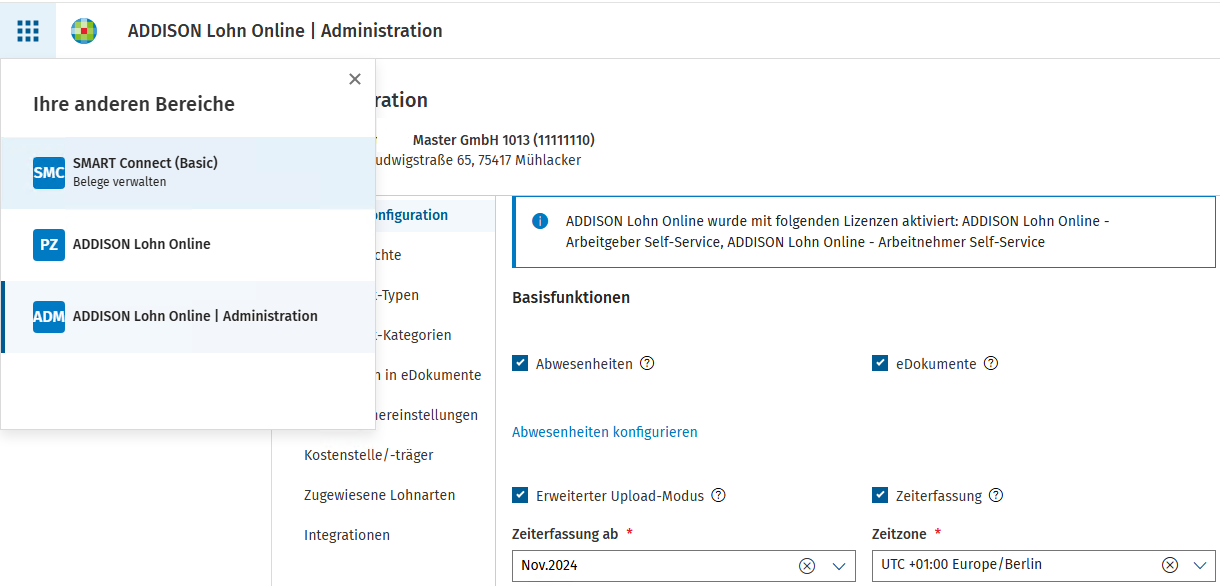Click the PZ icon for ADDISON Lohn Online
Screen dimensions: 1220x586
point(49,245)
